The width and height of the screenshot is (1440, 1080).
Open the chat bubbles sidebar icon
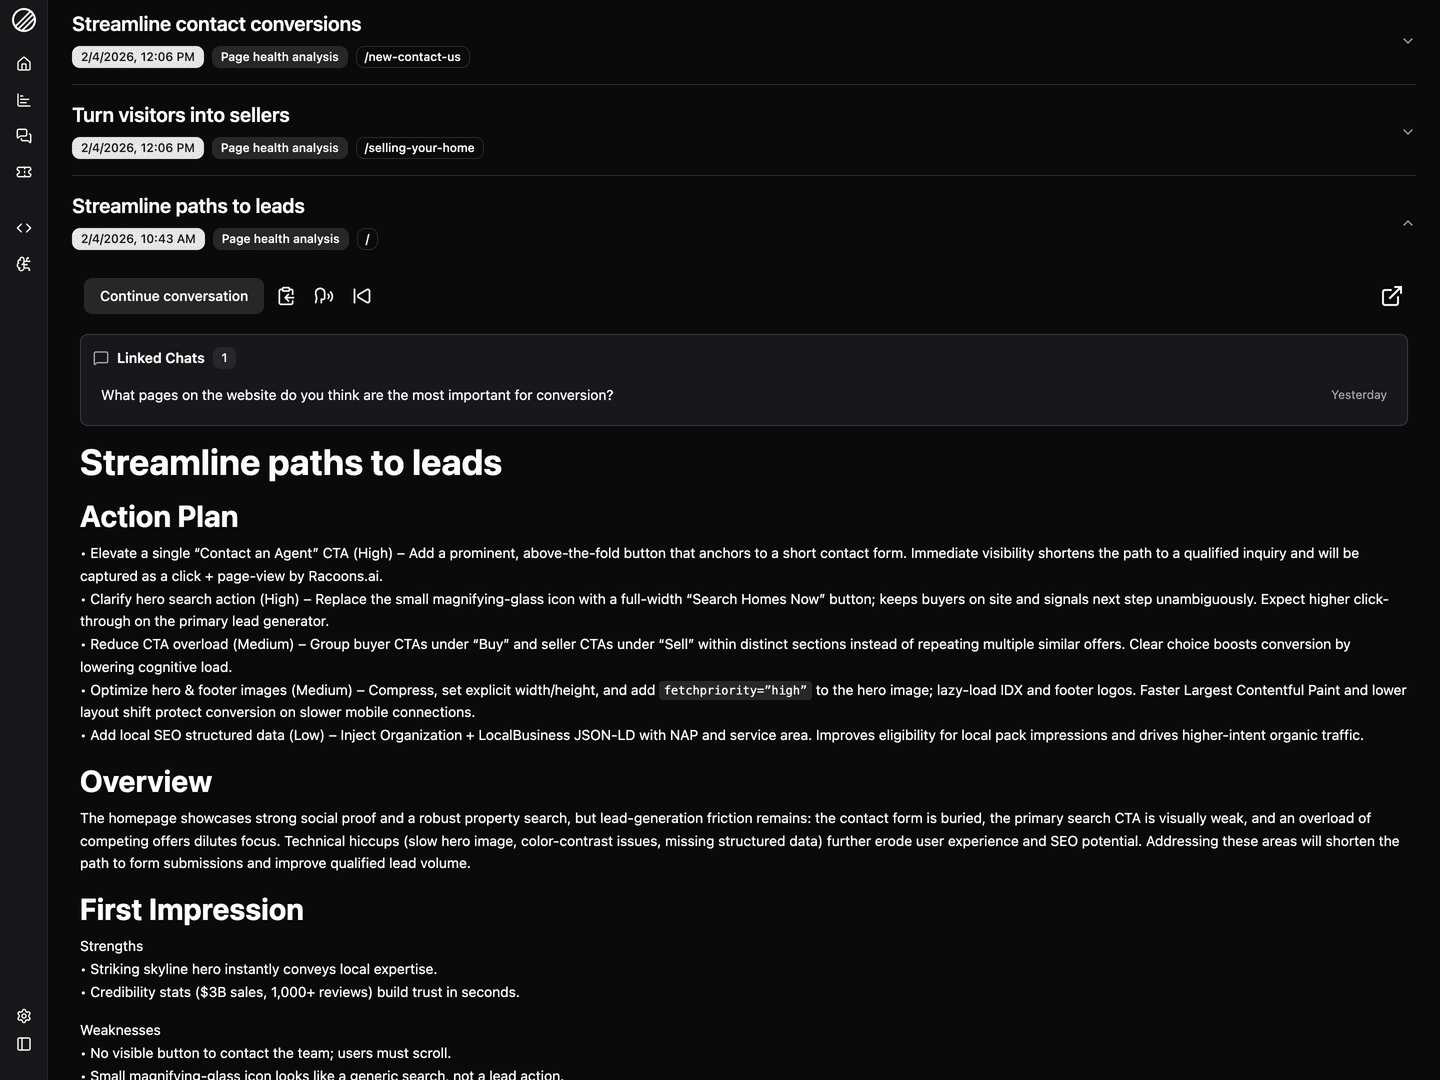24,136
